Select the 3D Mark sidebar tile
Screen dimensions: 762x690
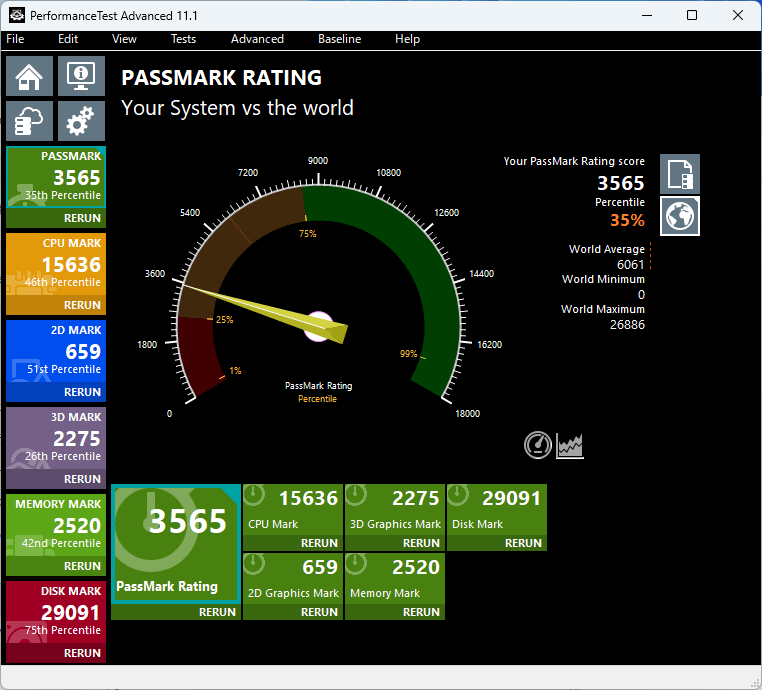tap(56, 438)
